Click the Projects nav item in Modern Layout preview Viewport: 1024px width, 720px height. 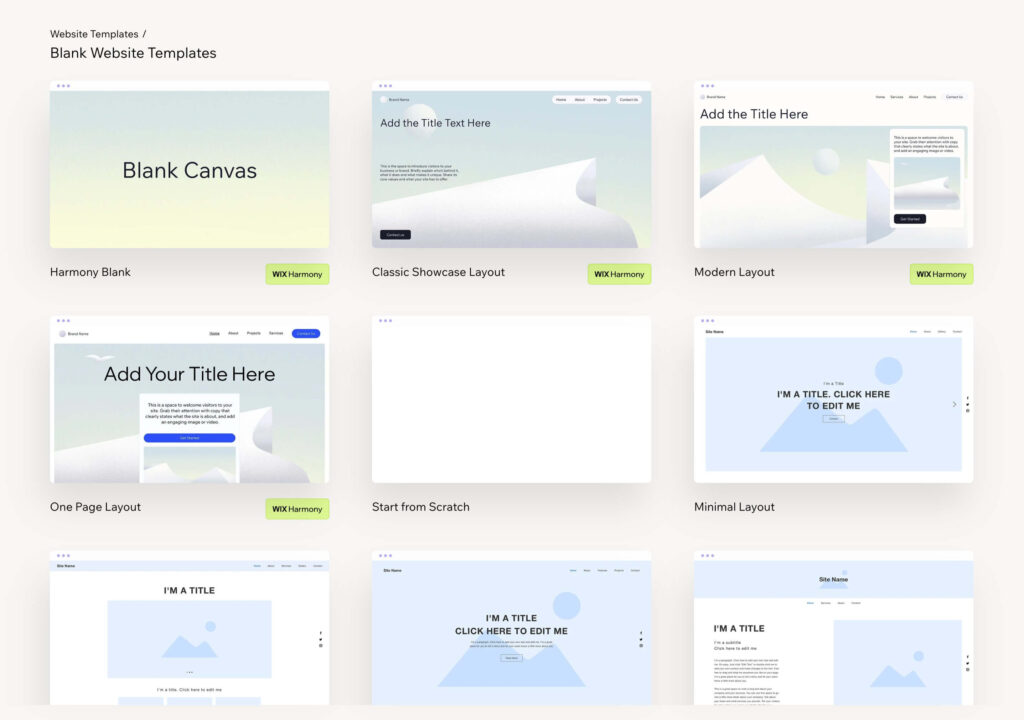click(x=930, y=97)
